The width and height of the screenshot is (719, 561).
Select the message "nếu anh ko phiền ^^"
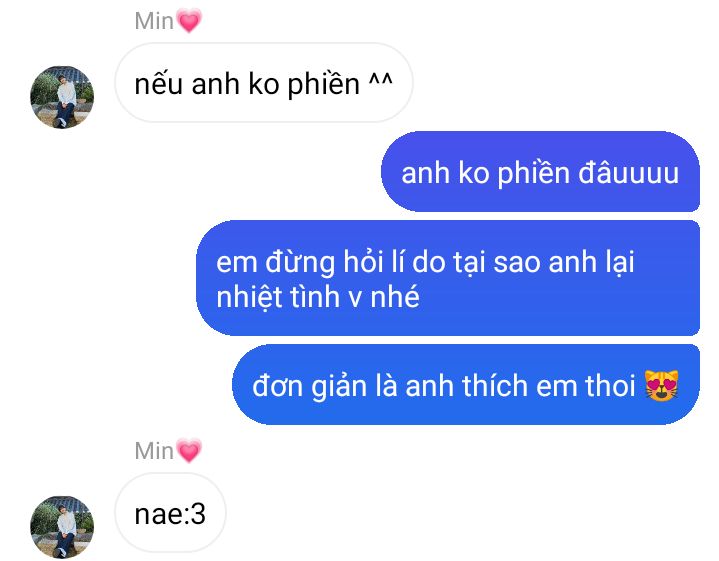click(264, 83)
